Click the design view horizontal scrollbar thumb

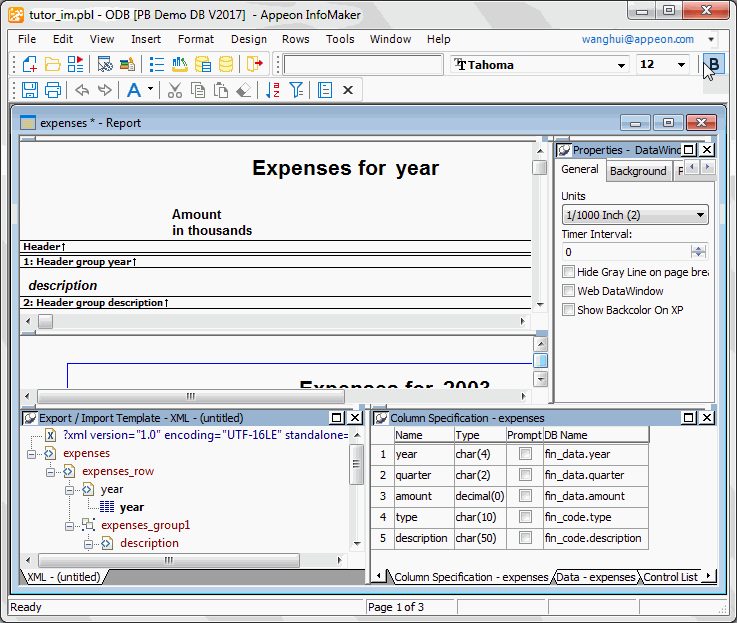(x=46, y=322)
